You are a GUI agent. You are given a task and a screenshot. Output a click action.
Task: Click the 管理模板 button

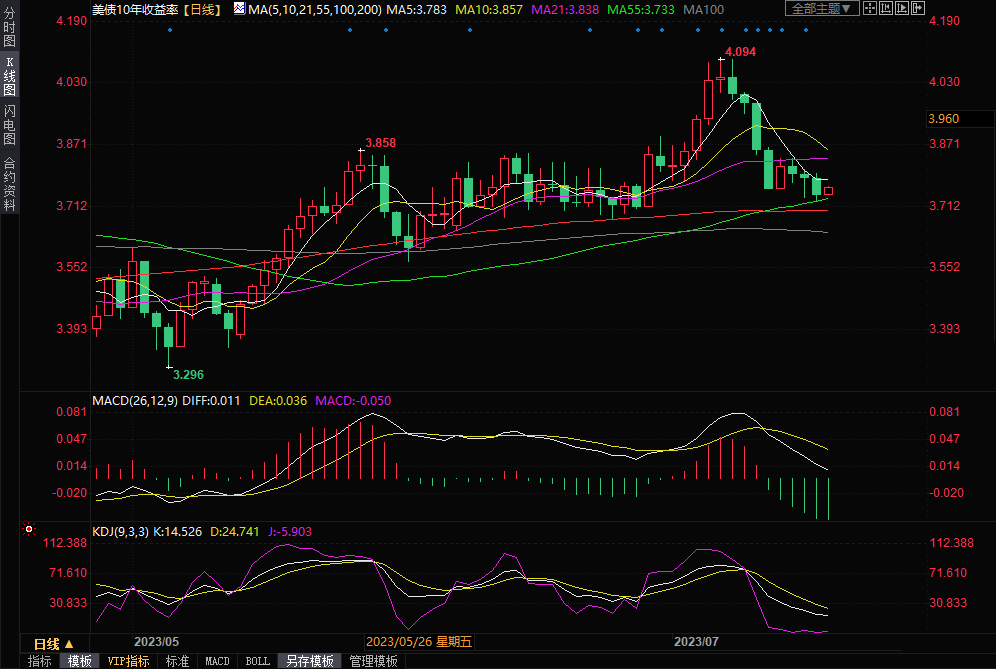[373, 661]
